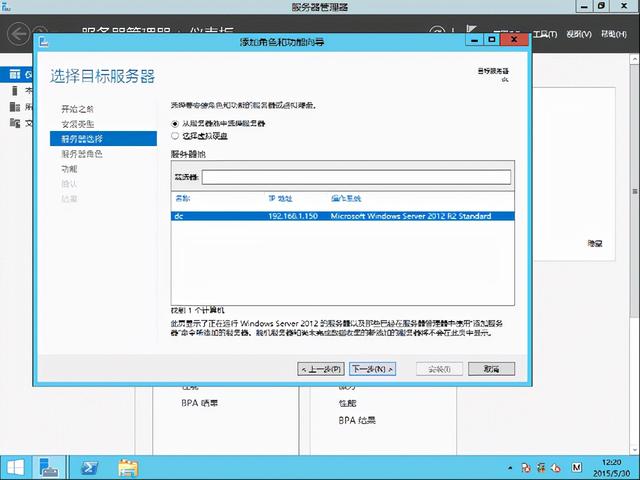Click the greyed-out 确认 wizard step
The height and width of the screenshot is (480, 640).
click(69, 184)
